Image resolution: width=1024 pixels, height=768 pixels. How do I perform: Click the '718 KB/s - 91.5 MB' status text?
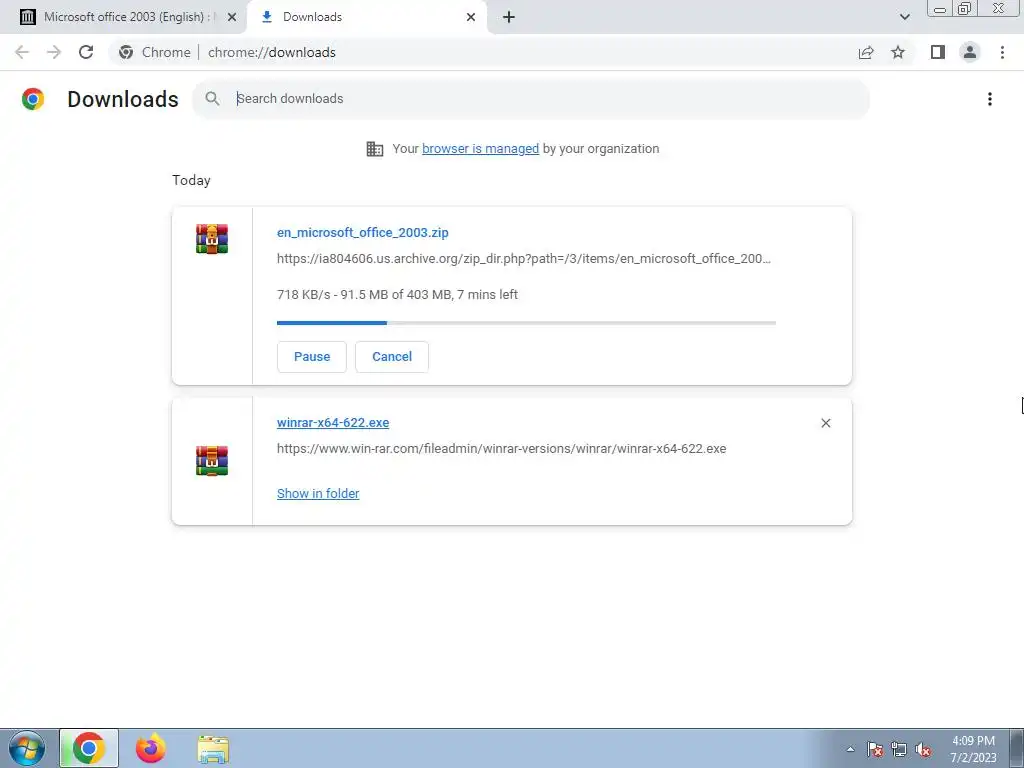click(397, 295)
